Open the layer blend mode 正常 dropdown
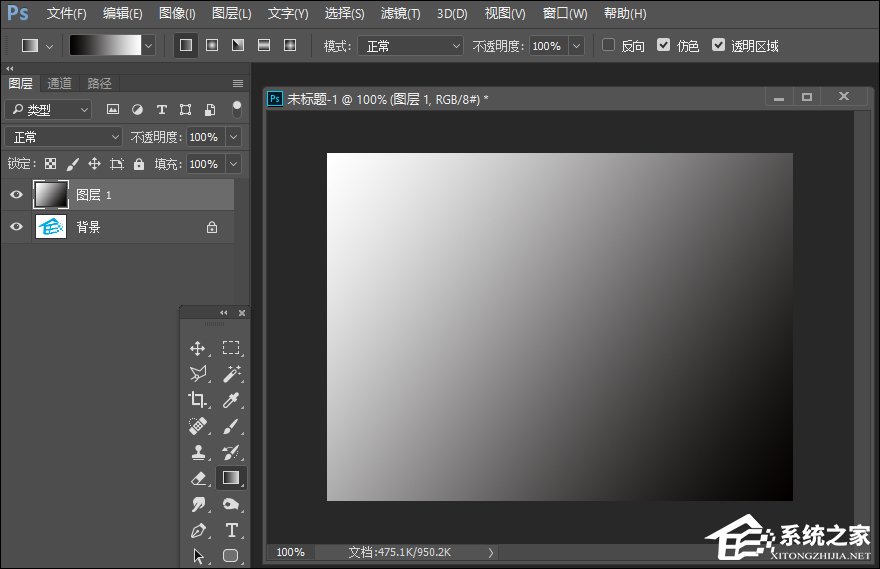 (64, 137)
